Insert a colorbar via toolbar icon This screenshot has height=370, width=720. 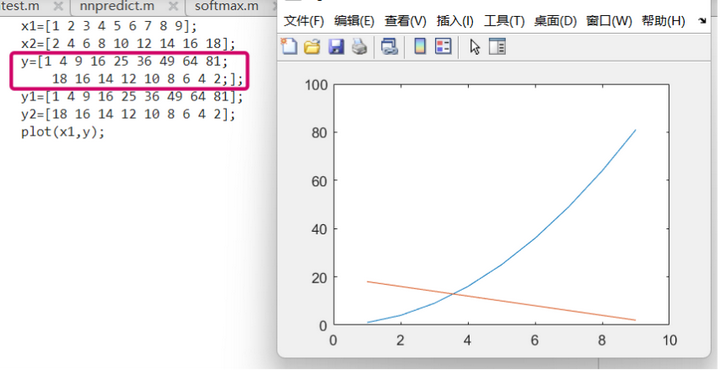click(420, 46)
